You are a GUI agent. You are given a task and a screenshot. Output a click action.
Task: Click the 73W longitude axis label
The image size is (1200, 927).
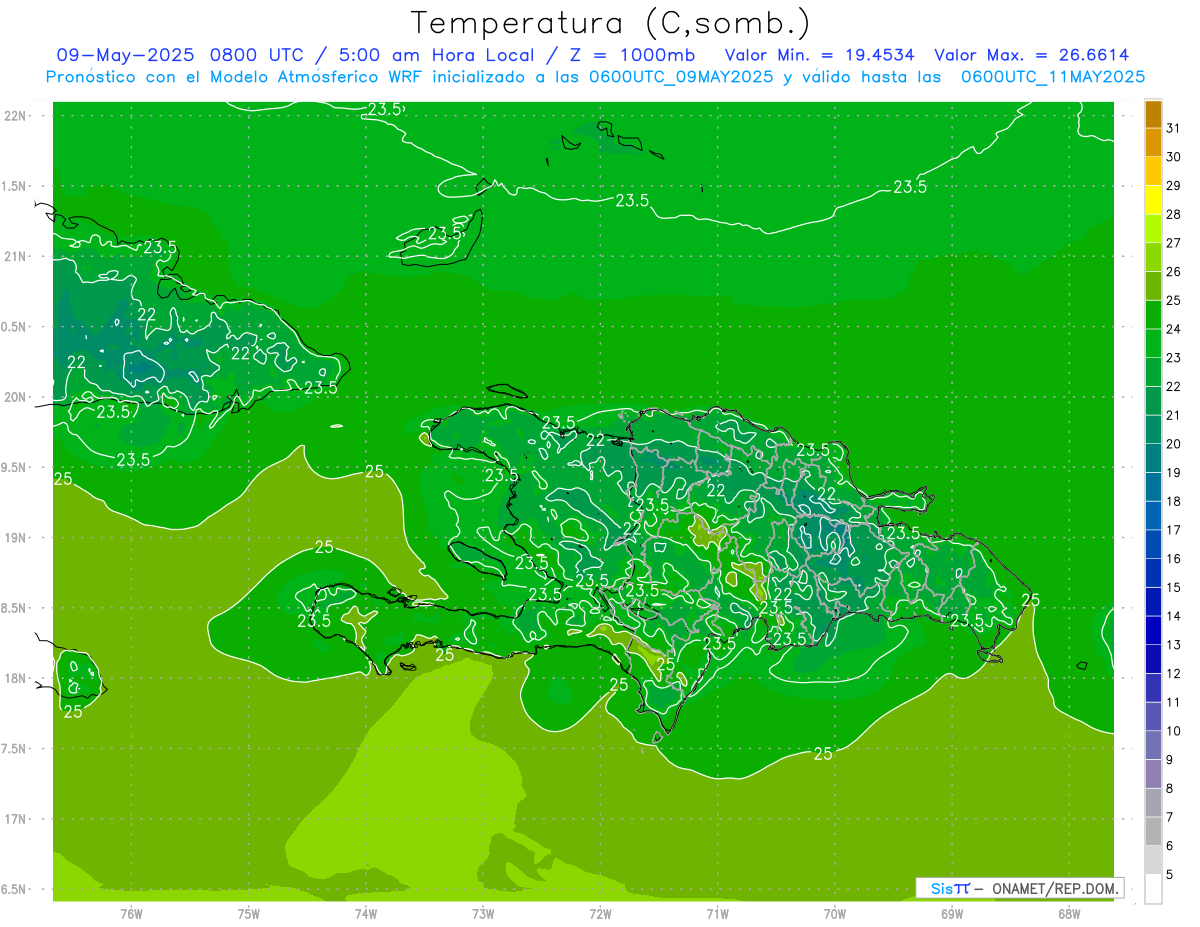pos(483,914)
